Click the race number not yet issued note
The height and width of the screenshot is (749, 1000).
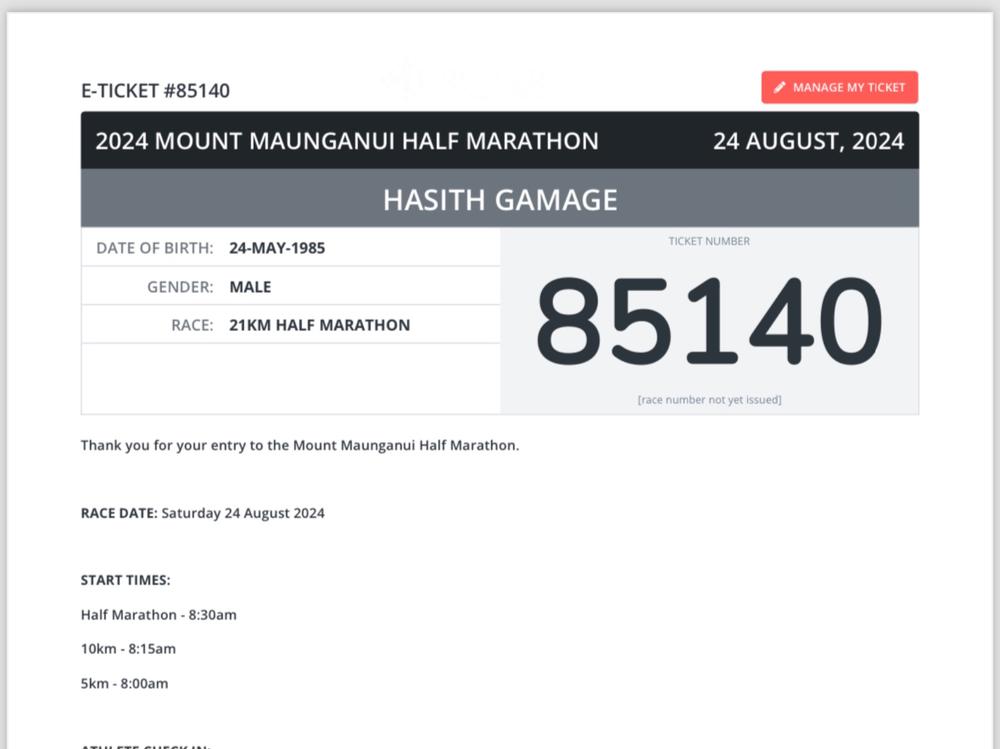[709, 400]
